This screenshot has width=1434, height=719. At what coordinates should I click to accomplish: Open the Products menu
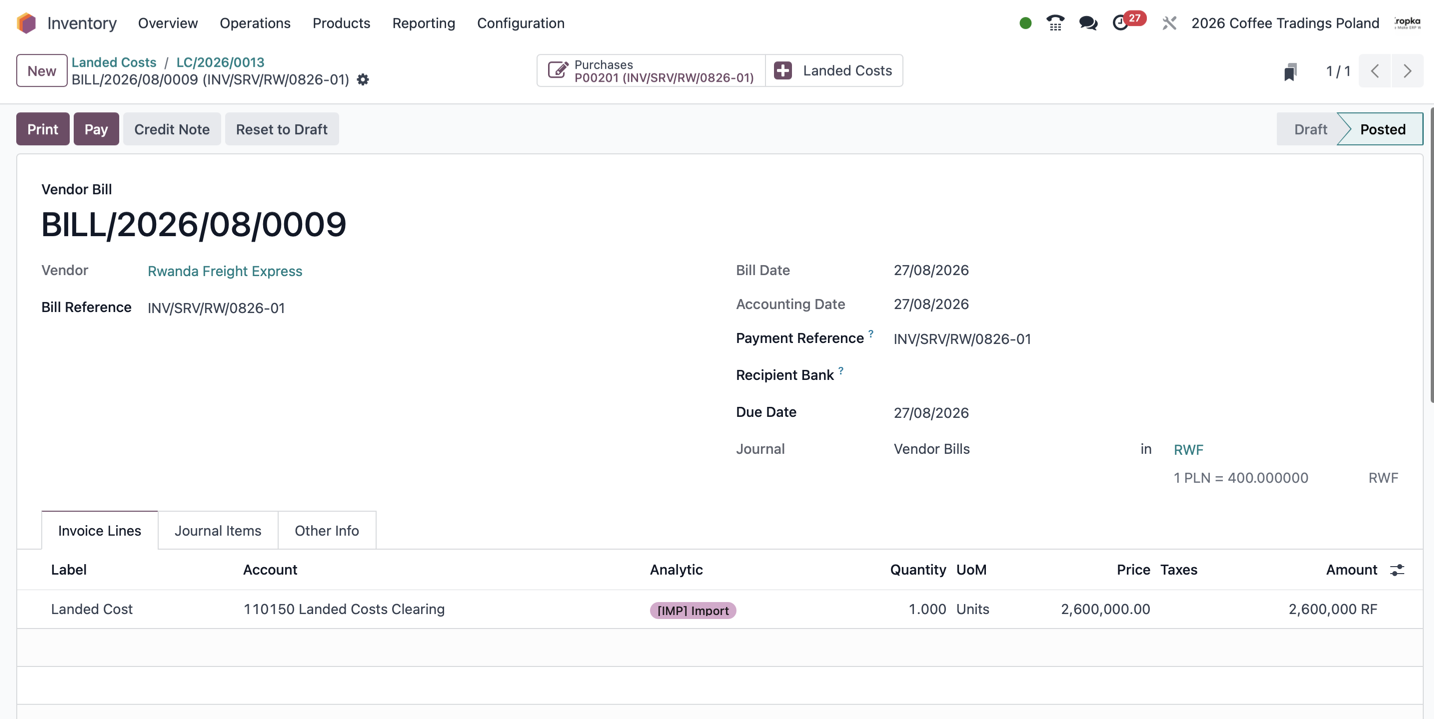tap(341, 23)
